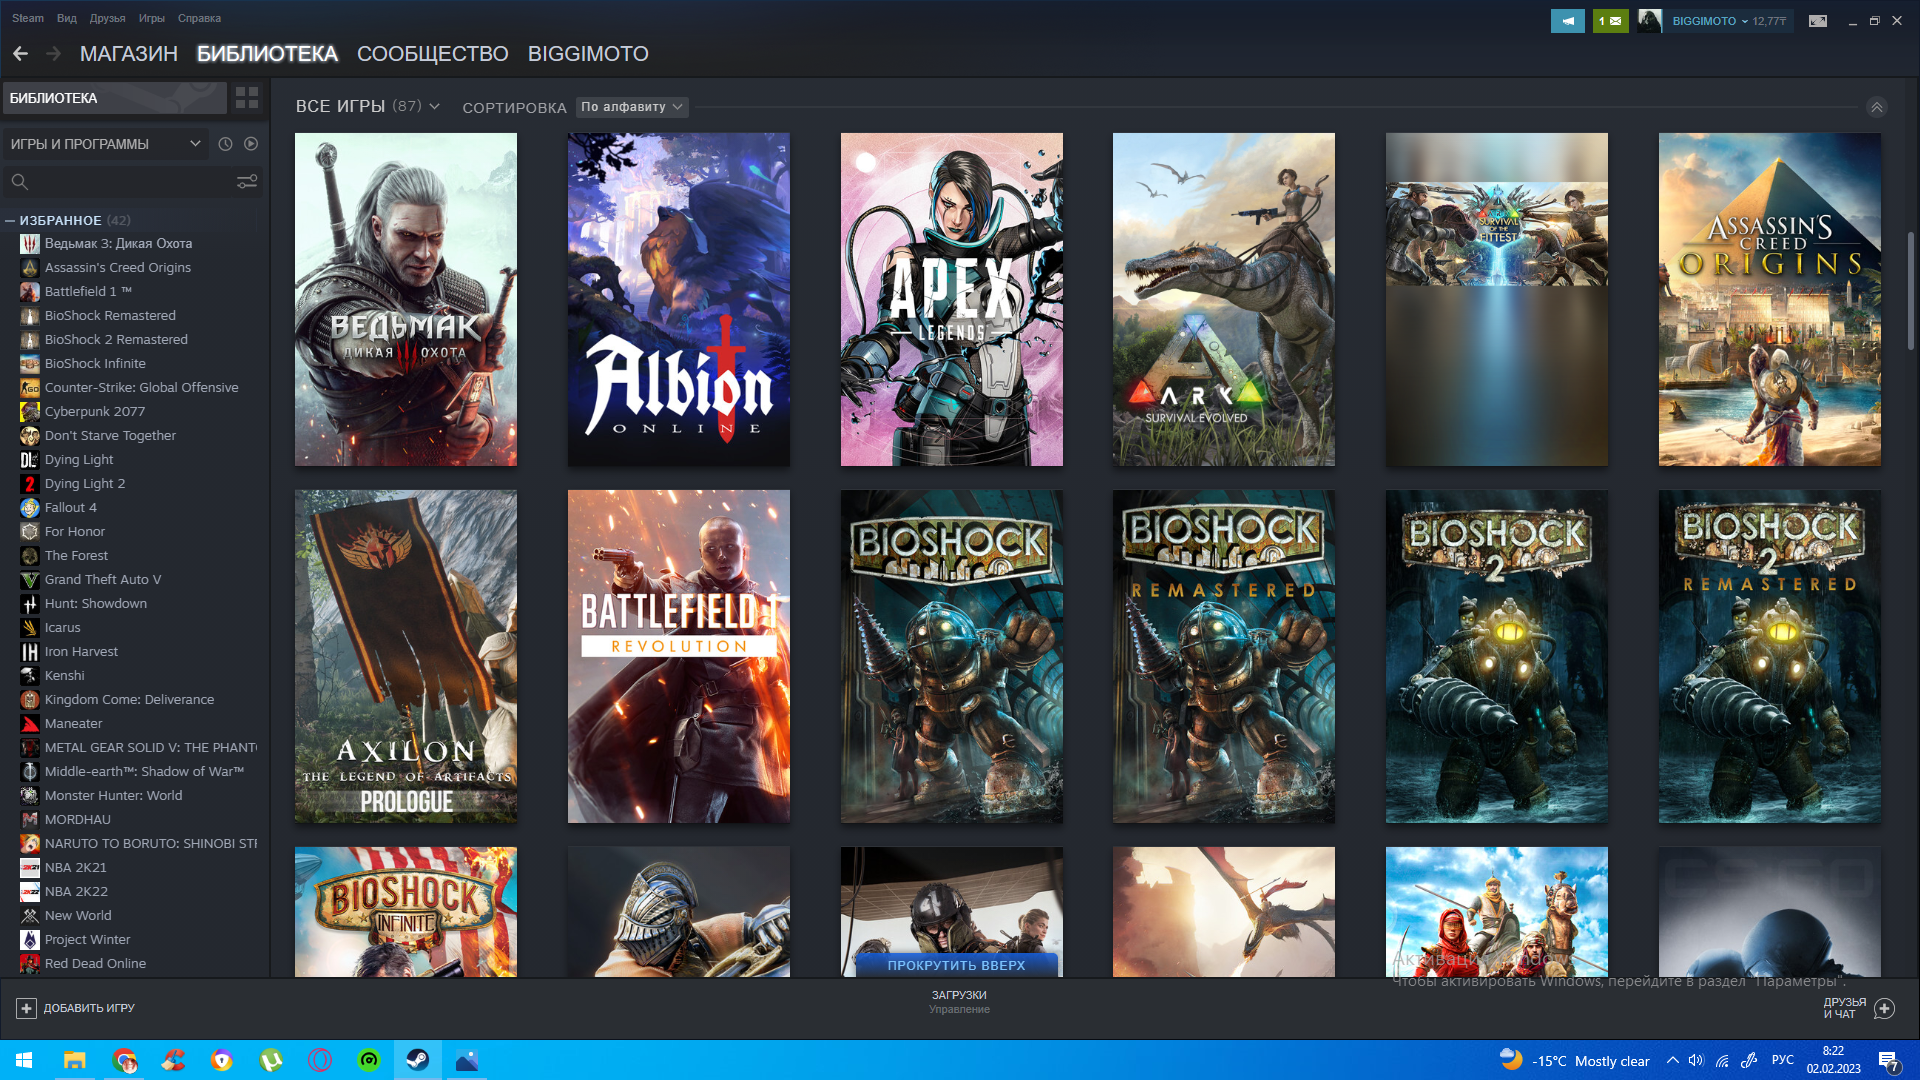Switch to the СООБЩЕСТВО tab
1920x1080 pixels.
tap(433, 54)
